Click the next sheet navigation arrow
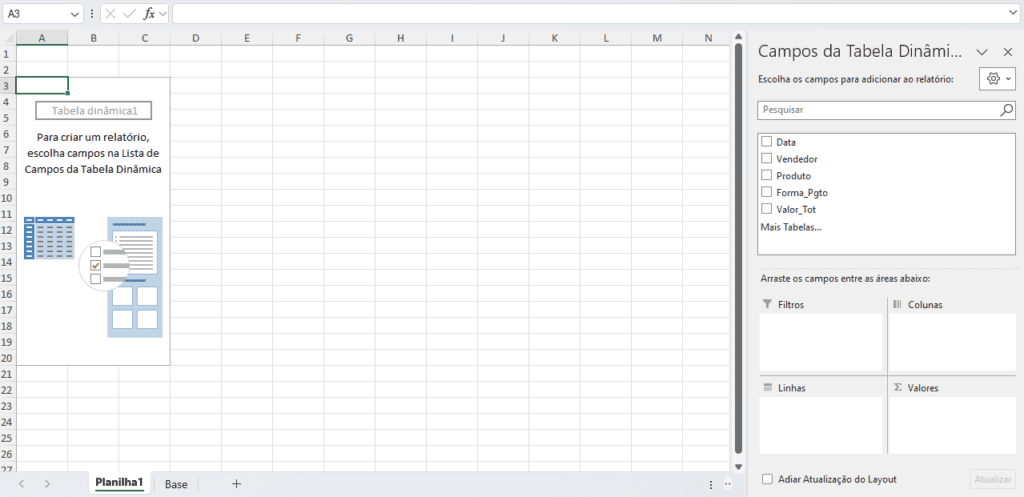 (x=47, y=484)
